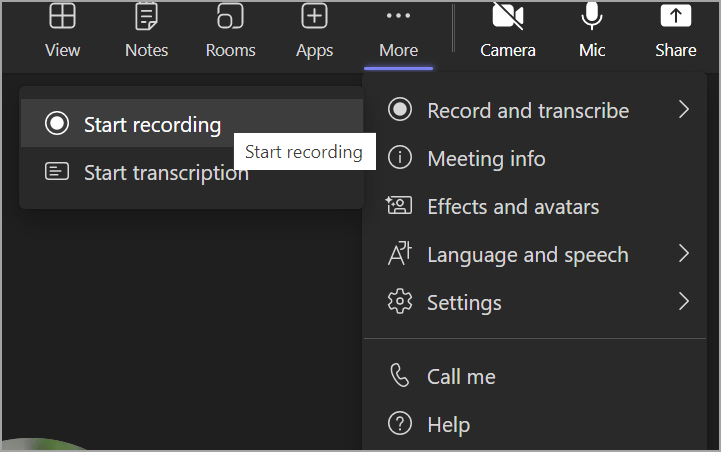Screen dimensions: 721x452
Task: Open Help from the More menu
Action: point(448,424)
